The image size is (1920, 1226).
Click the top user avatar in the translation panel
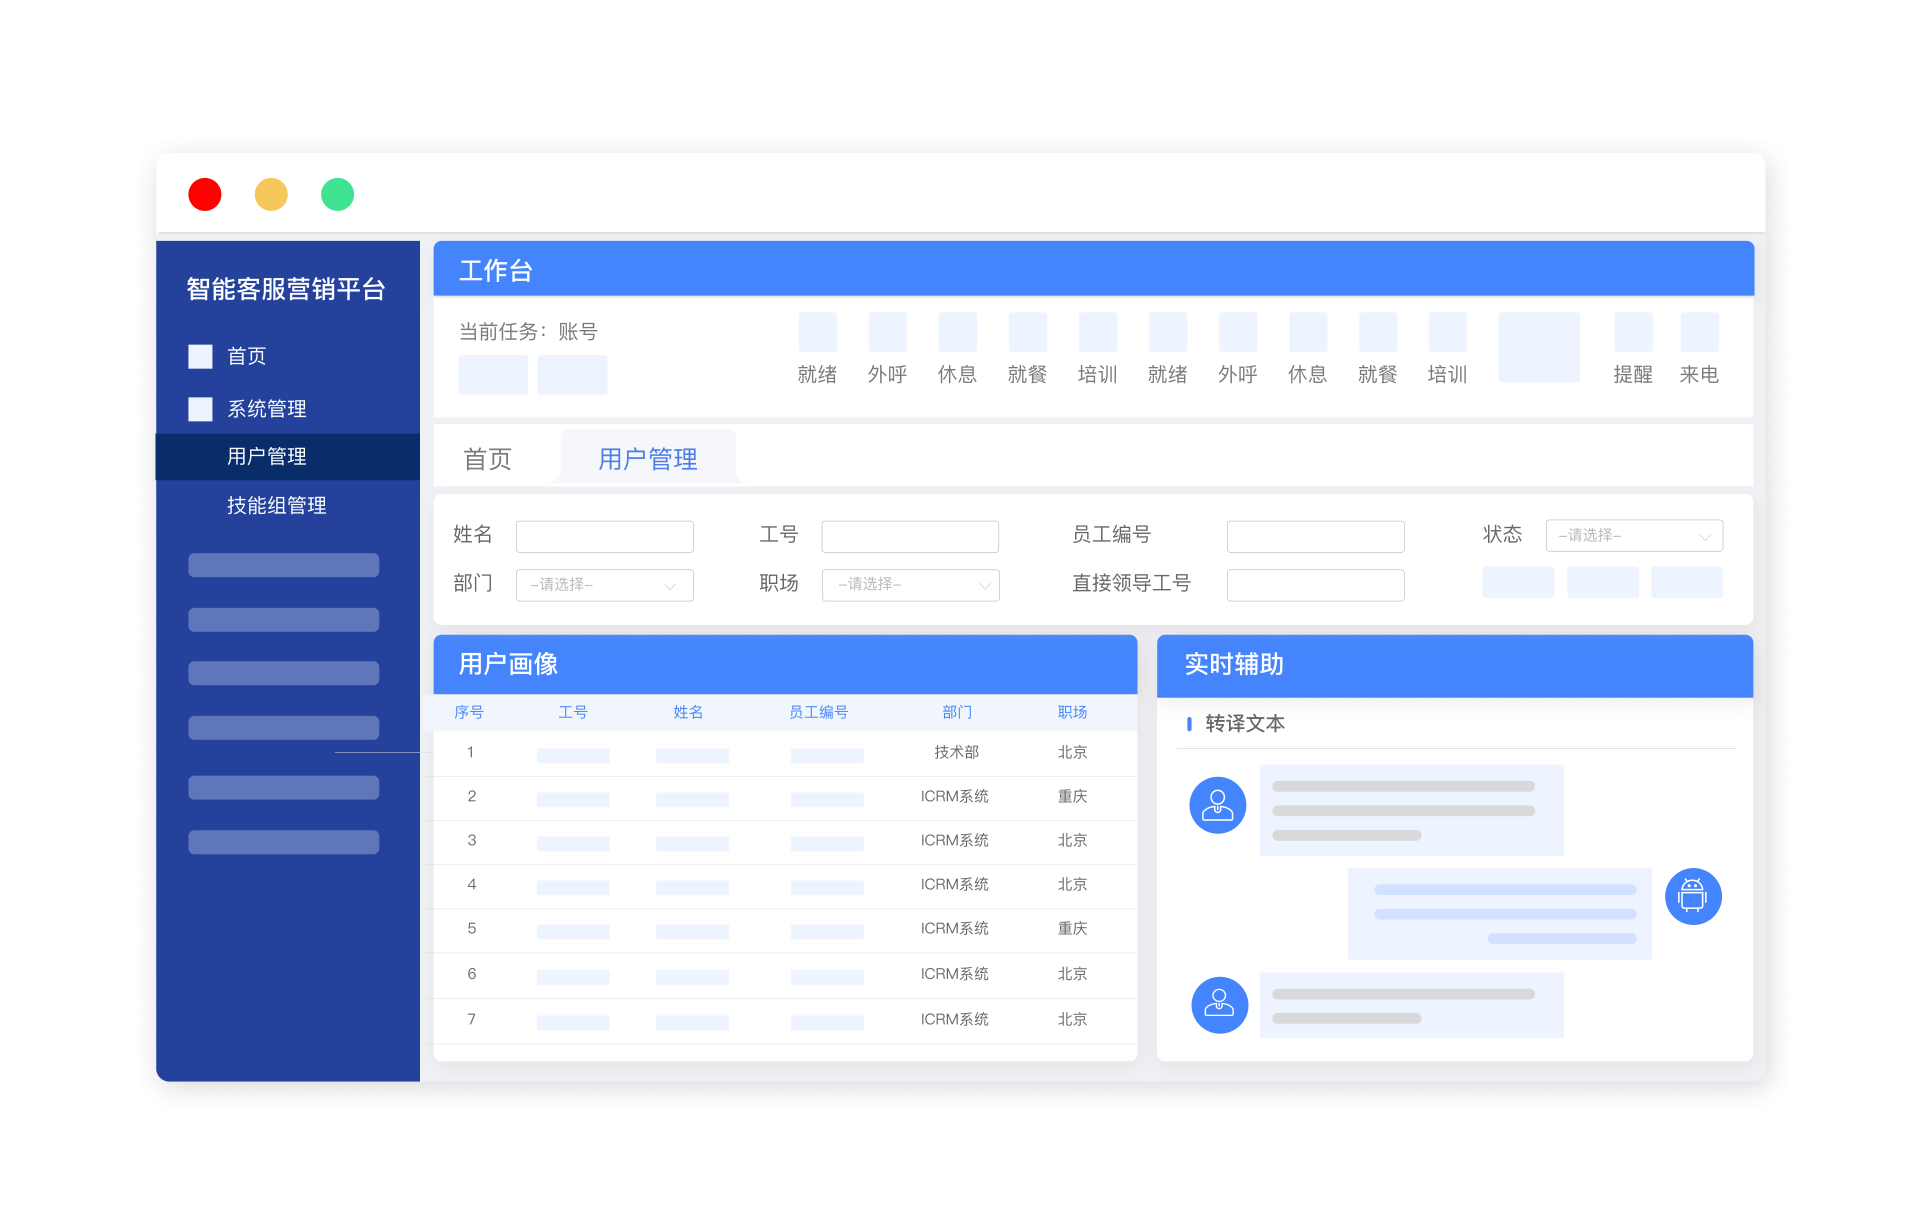pos(1217,805)
